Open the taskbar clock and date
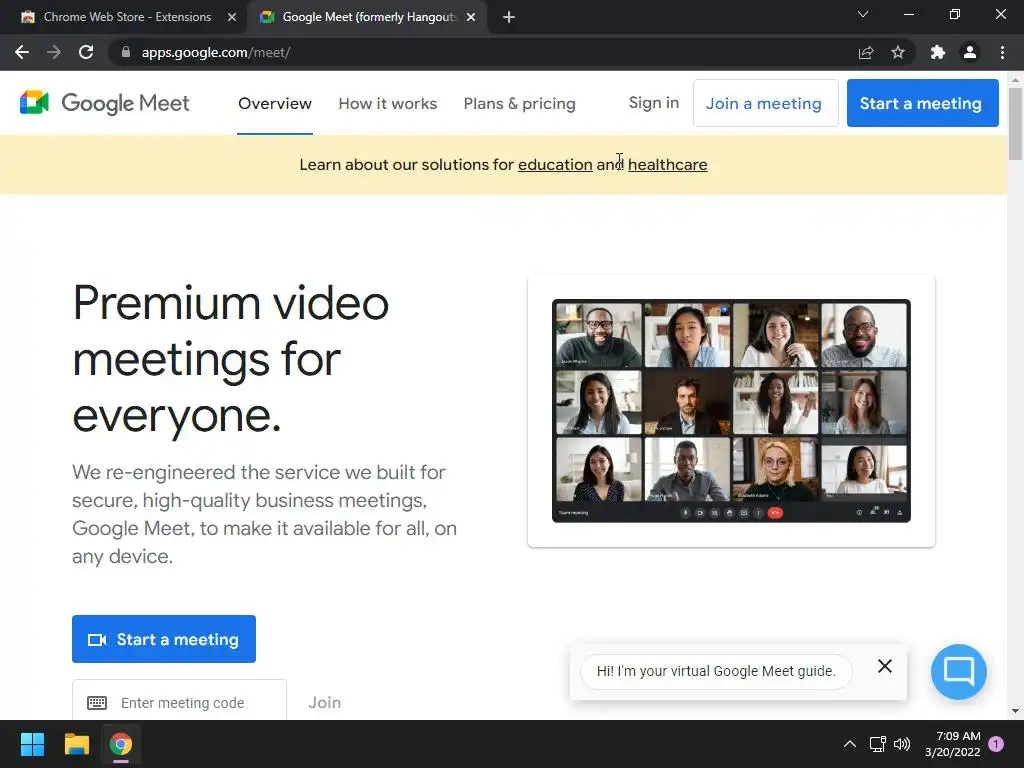 [x=953, y=744]
